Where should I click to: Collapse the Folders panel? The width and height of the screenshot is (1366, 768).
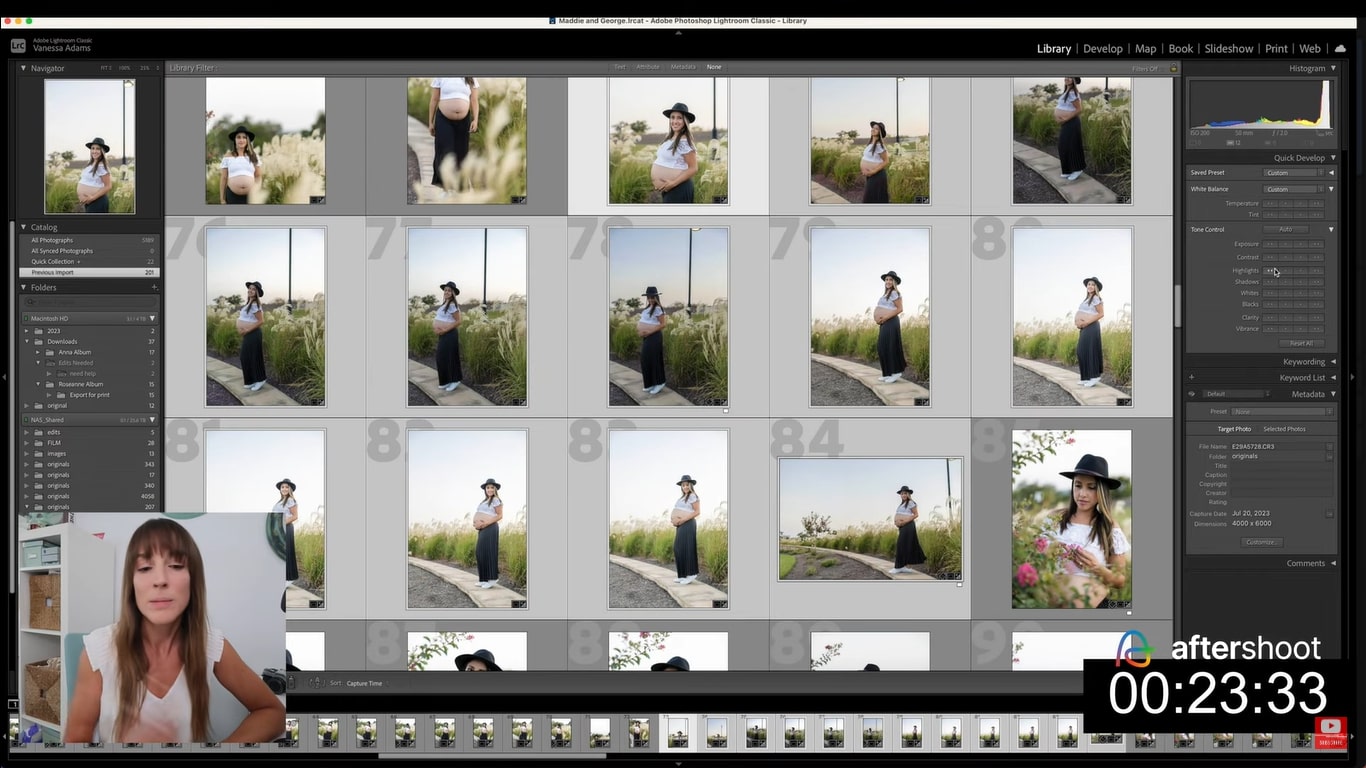coord(24,287)
